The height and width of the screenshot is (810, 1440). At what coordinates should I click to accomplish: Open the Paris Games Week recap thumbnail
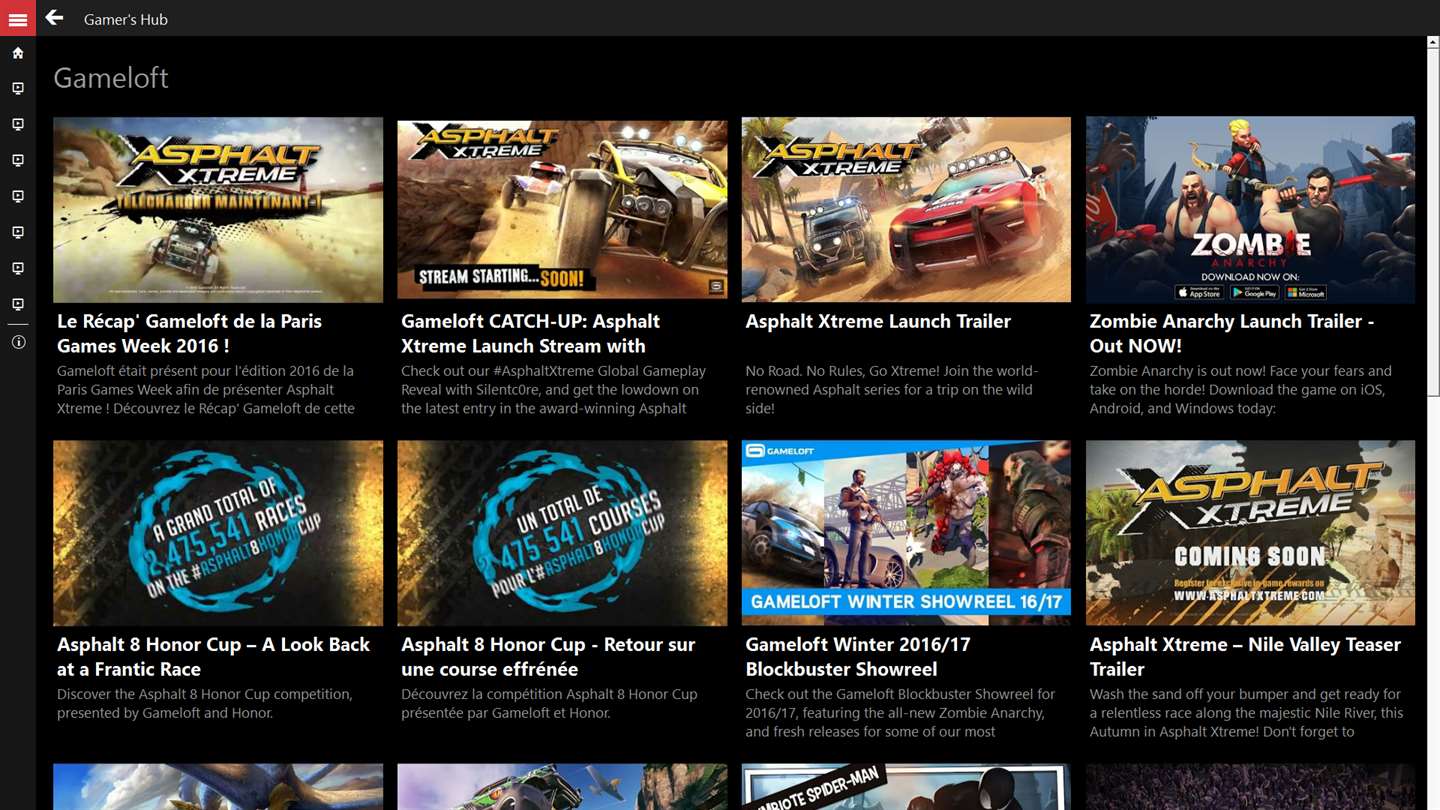click(218, 209)
